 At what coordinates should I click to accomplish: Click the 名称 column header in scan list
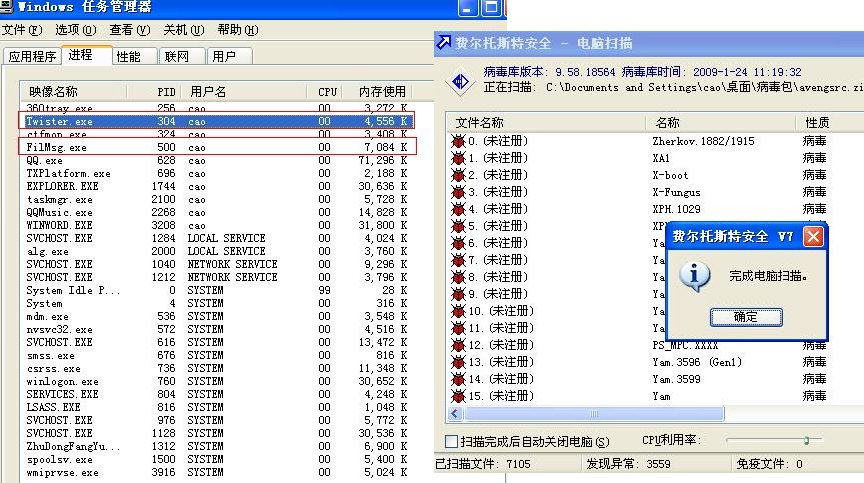[x=720, y=122]
